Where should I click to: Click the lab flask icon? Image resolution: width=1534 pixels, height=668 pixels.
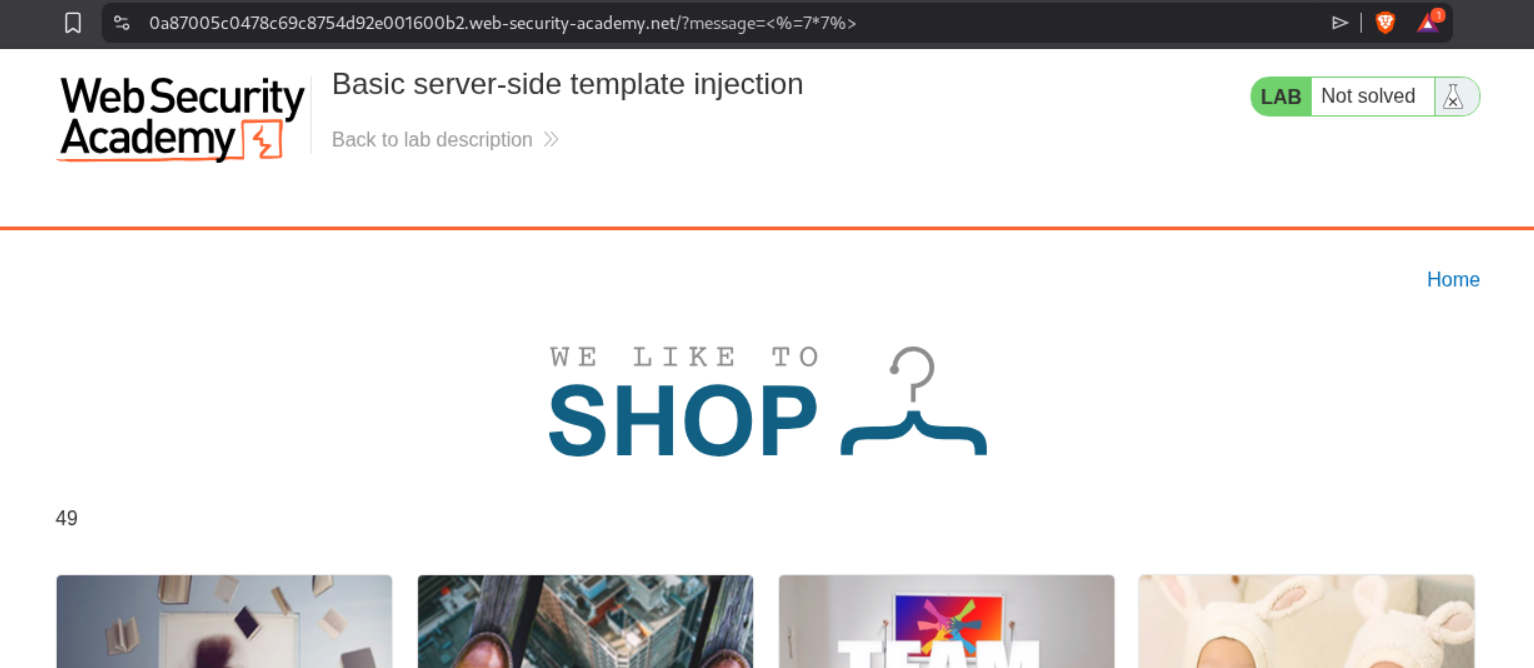[x=1453, y=97]
